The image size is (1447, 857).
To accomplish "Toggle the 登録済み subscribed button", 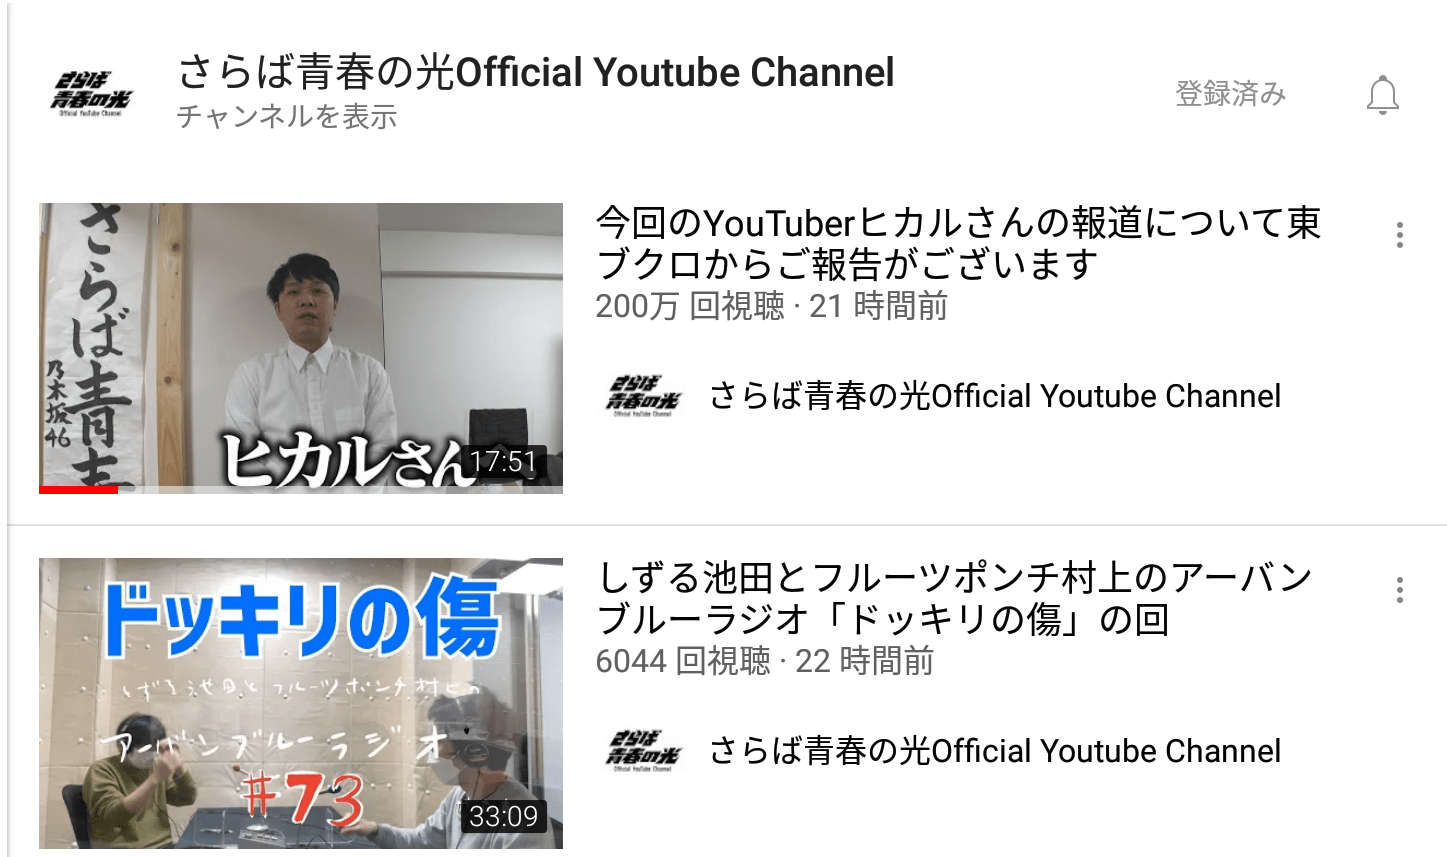I will pos(1230,94).
